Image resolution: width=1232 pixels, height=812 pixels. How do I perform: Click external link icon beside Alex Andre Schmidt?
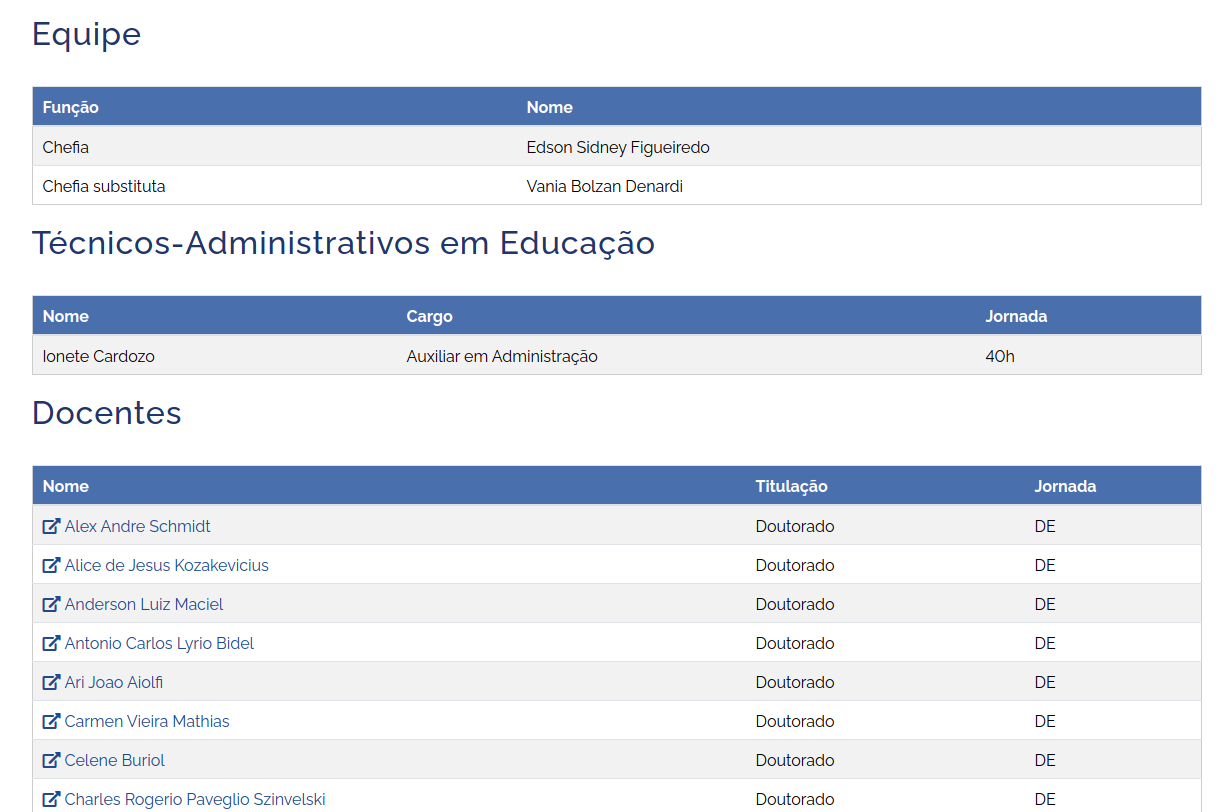51,526
